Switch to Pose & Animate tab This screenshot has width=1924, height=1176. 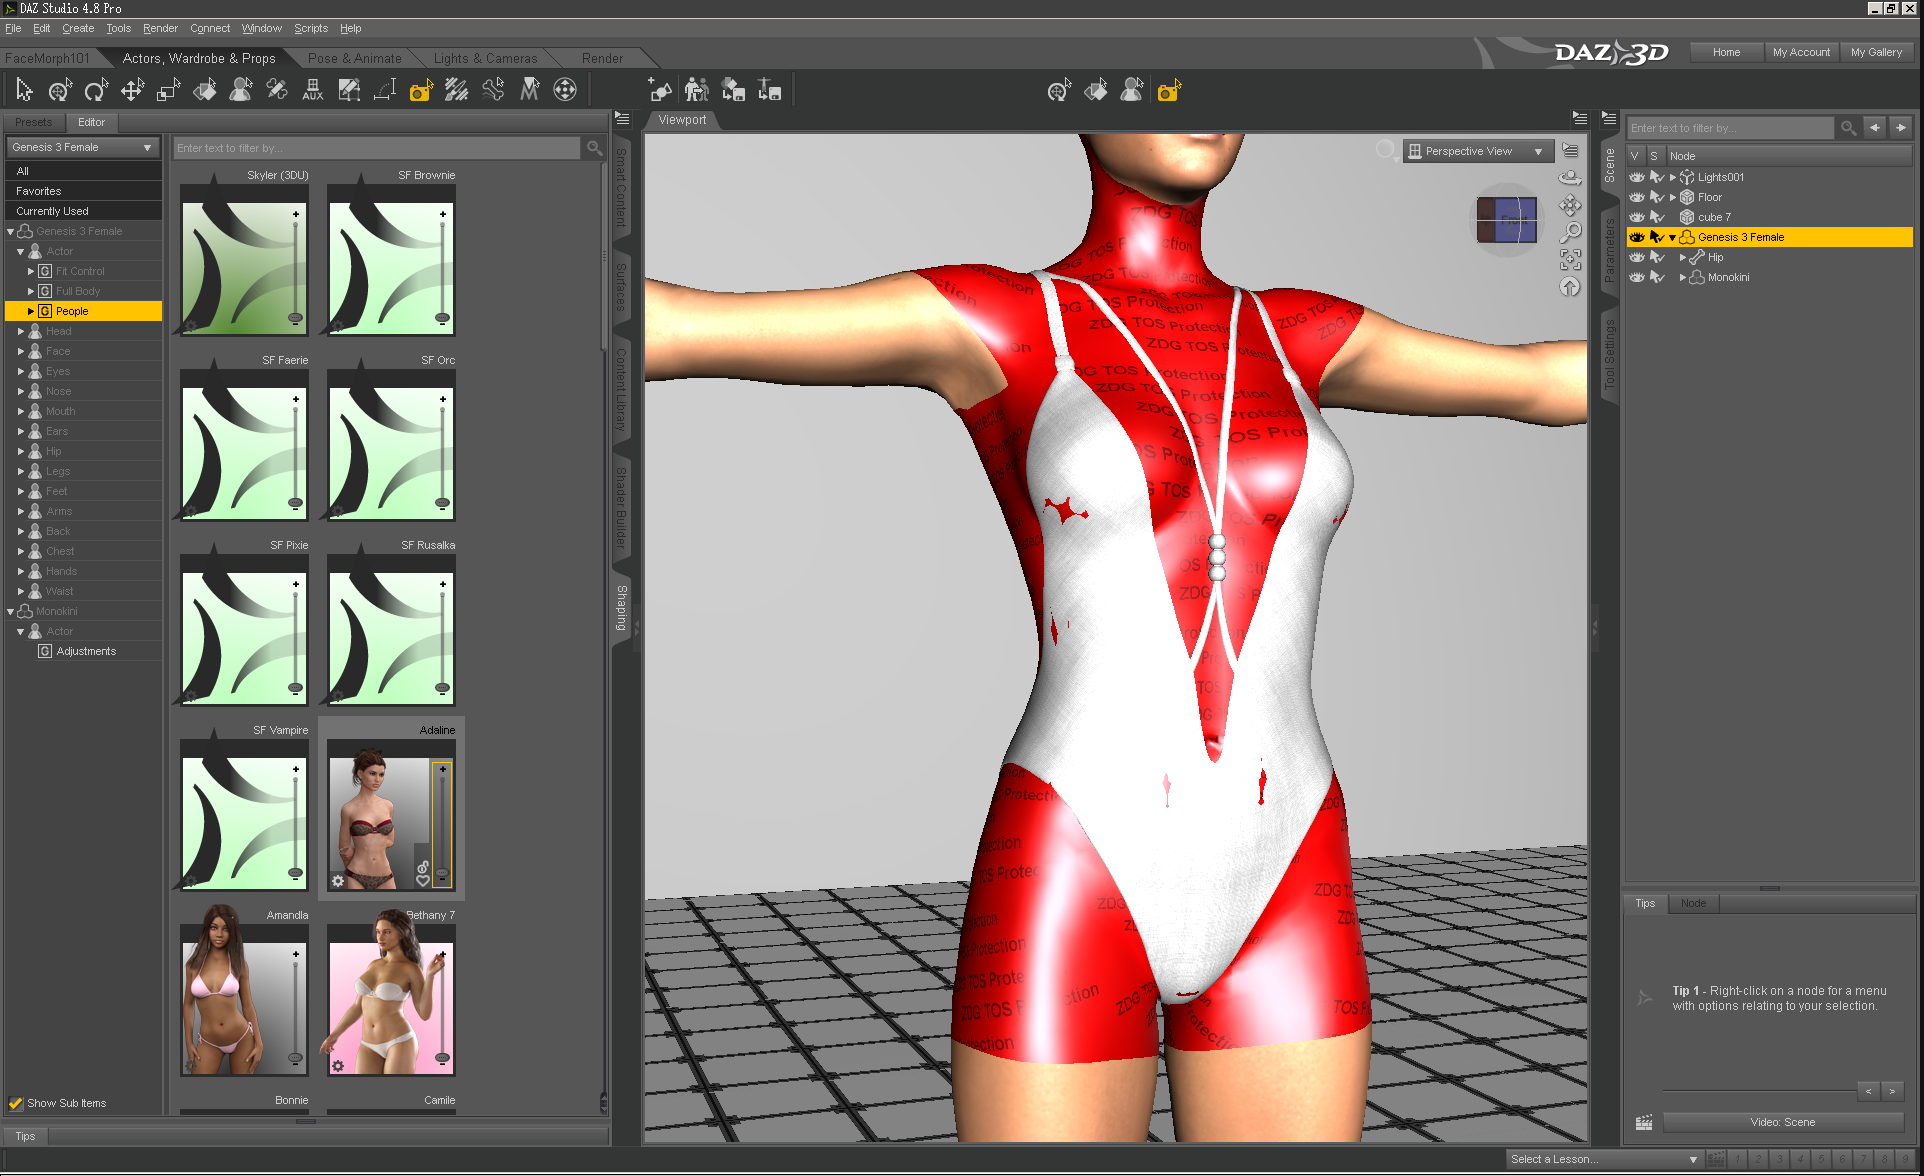354,58
